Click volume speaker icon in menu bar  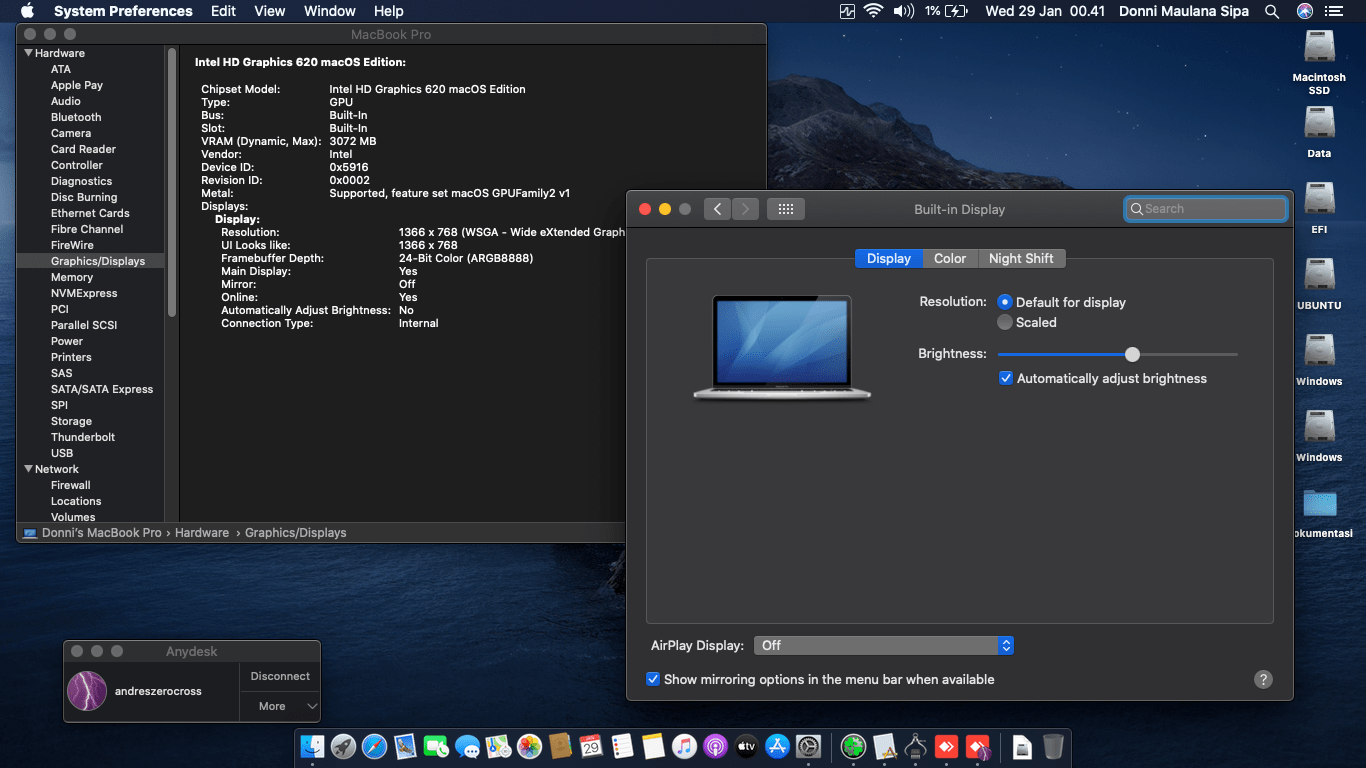point(904,11)
